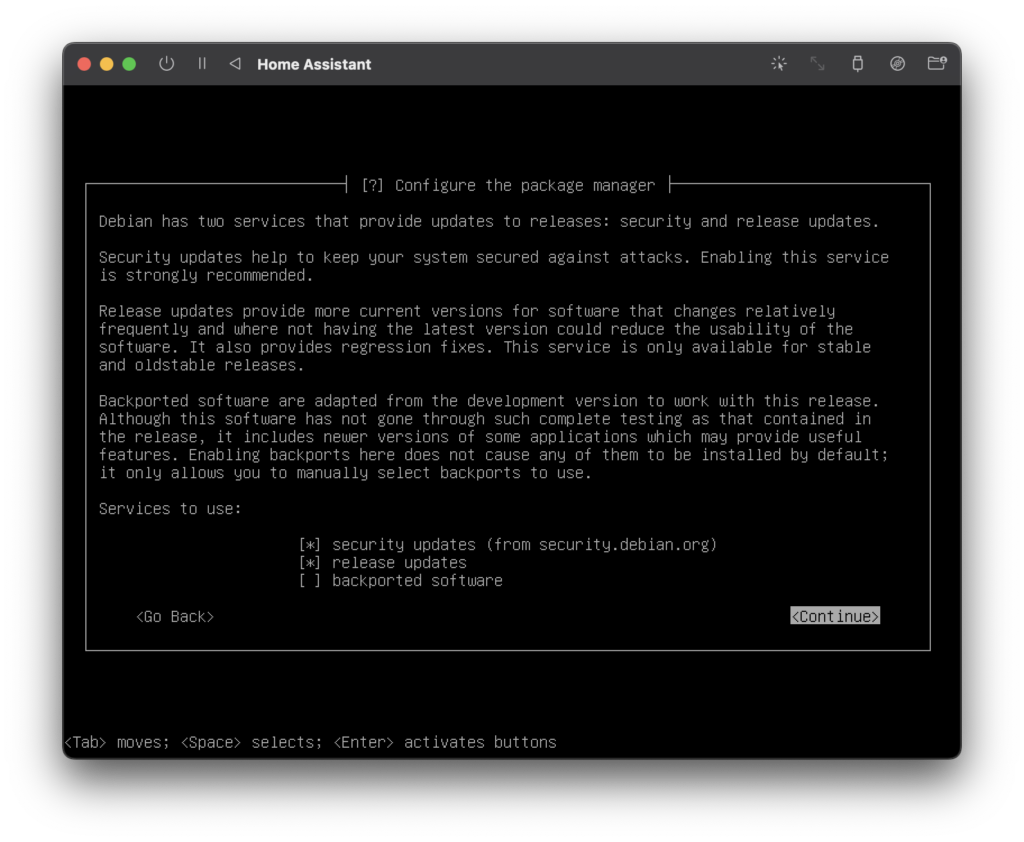Enable backported software checkbox
This screenshot has height=842, width=1024.
[310, 581]
